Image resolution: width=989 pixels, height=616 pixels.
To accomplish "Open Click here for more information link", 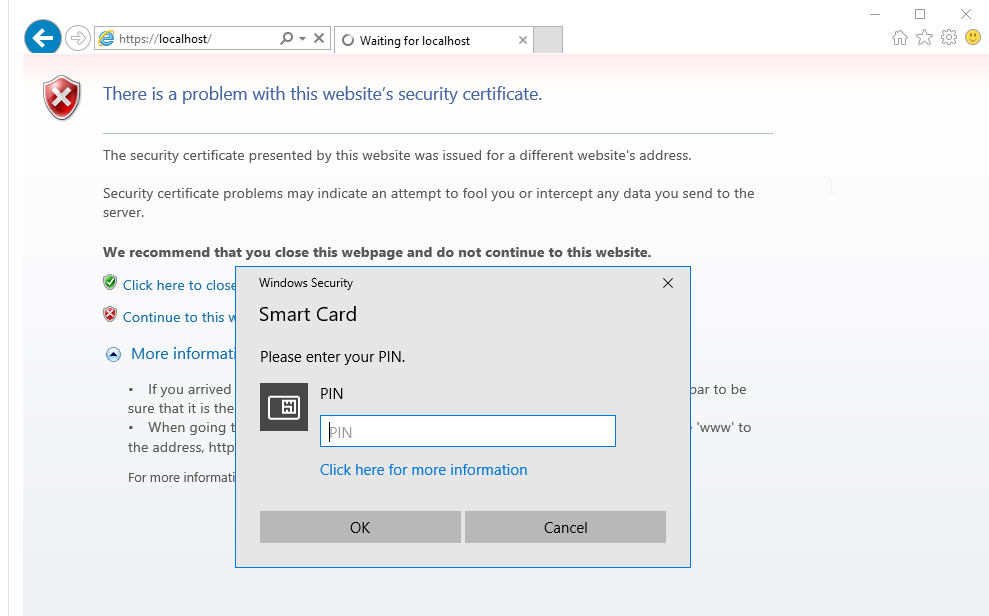I will pos(423,470).
